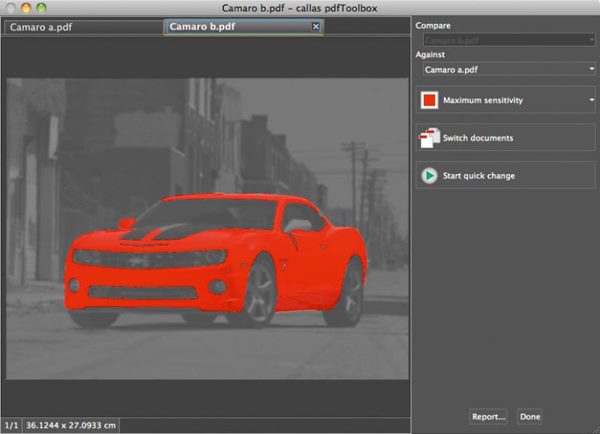Click the Done button

coord(530,417)
